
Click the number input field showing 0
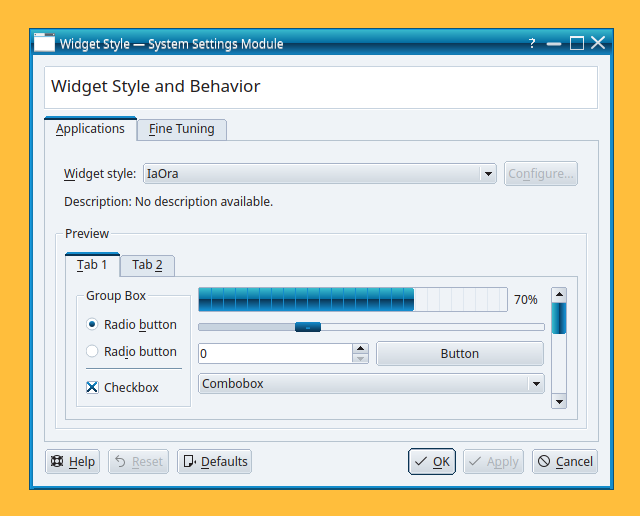(x=276, y=353)
